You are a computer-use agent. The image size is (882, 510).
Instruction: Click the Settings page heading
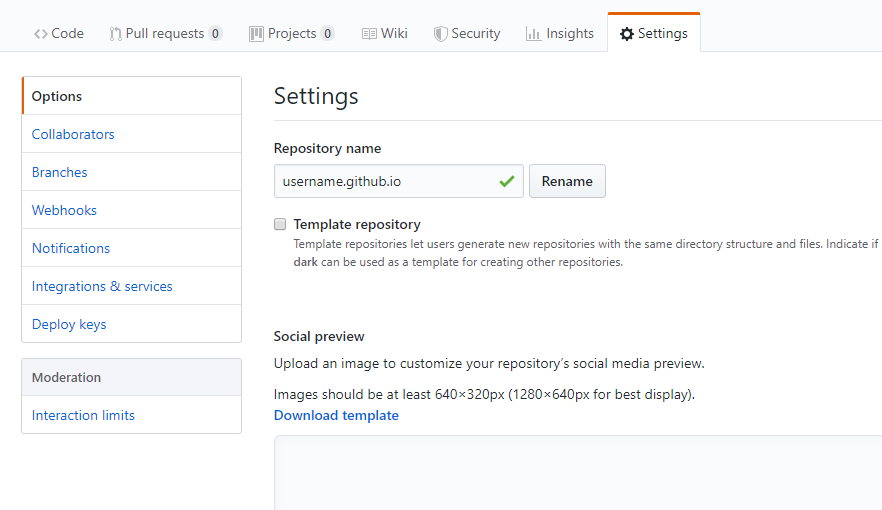(x=316, y=96)
